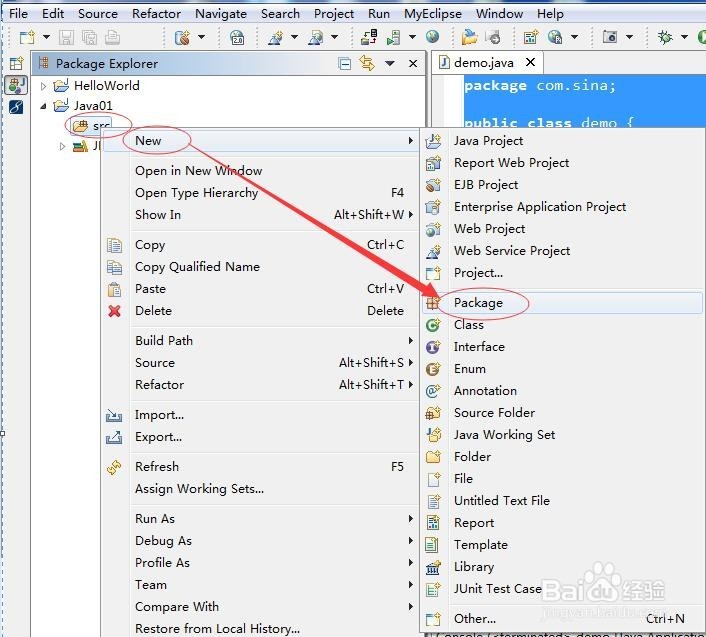Screen dimensions: 706x637
Task: Close the Package Explorer view
Action: pyautogui.click(x=413, y=63)
